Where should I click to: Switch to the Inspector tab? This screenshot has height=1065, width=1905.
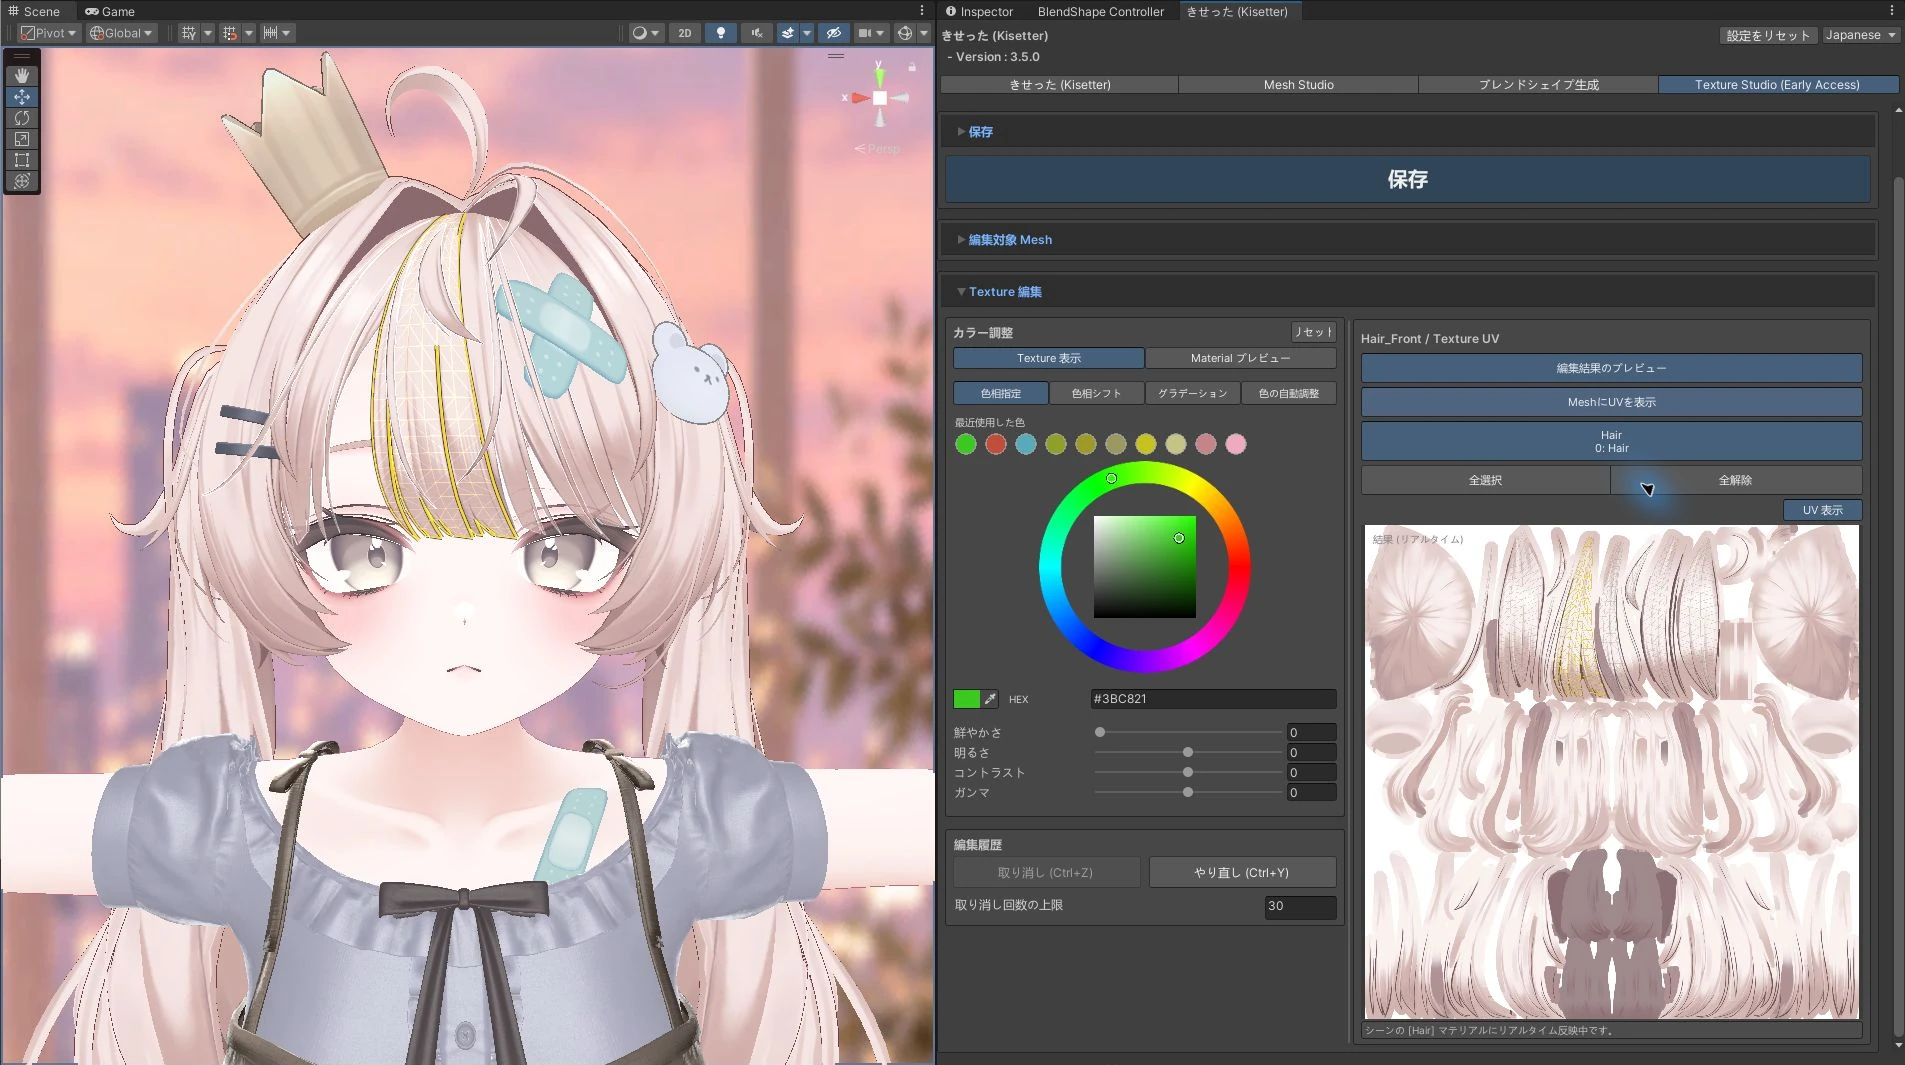(x=979, y=11)
